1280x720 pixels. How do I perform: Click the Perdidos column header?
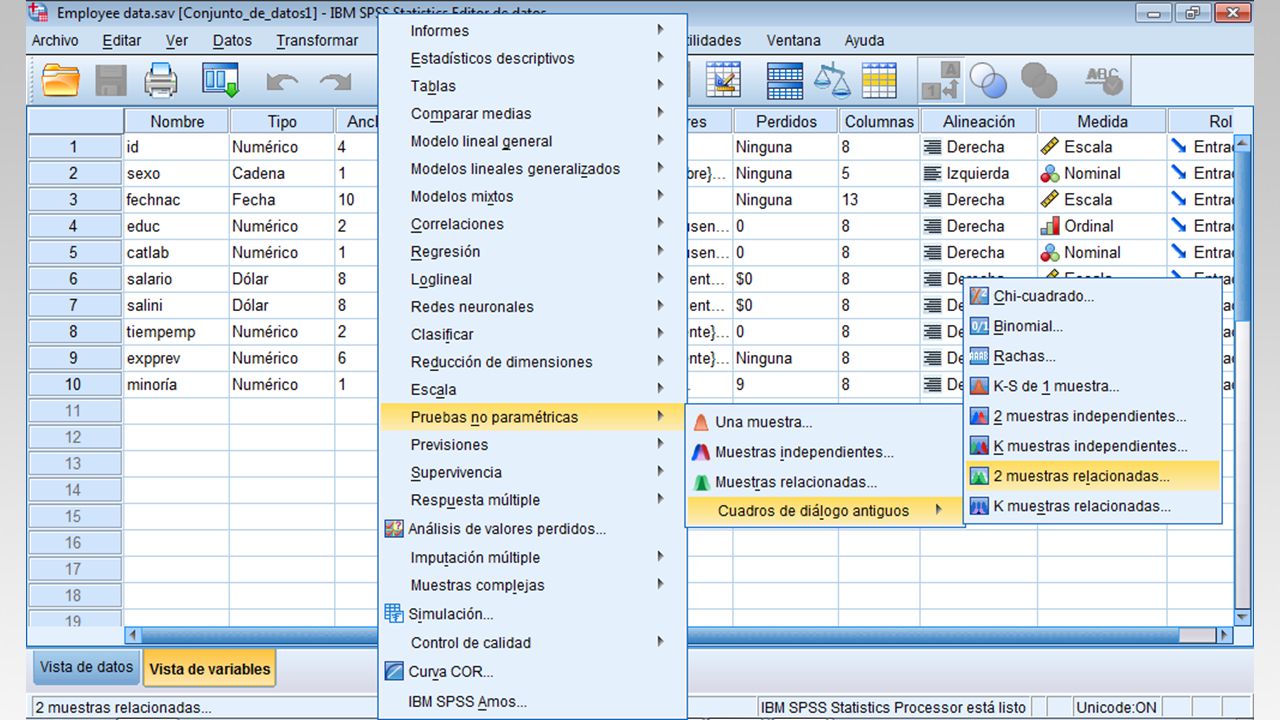pos(786,121)
